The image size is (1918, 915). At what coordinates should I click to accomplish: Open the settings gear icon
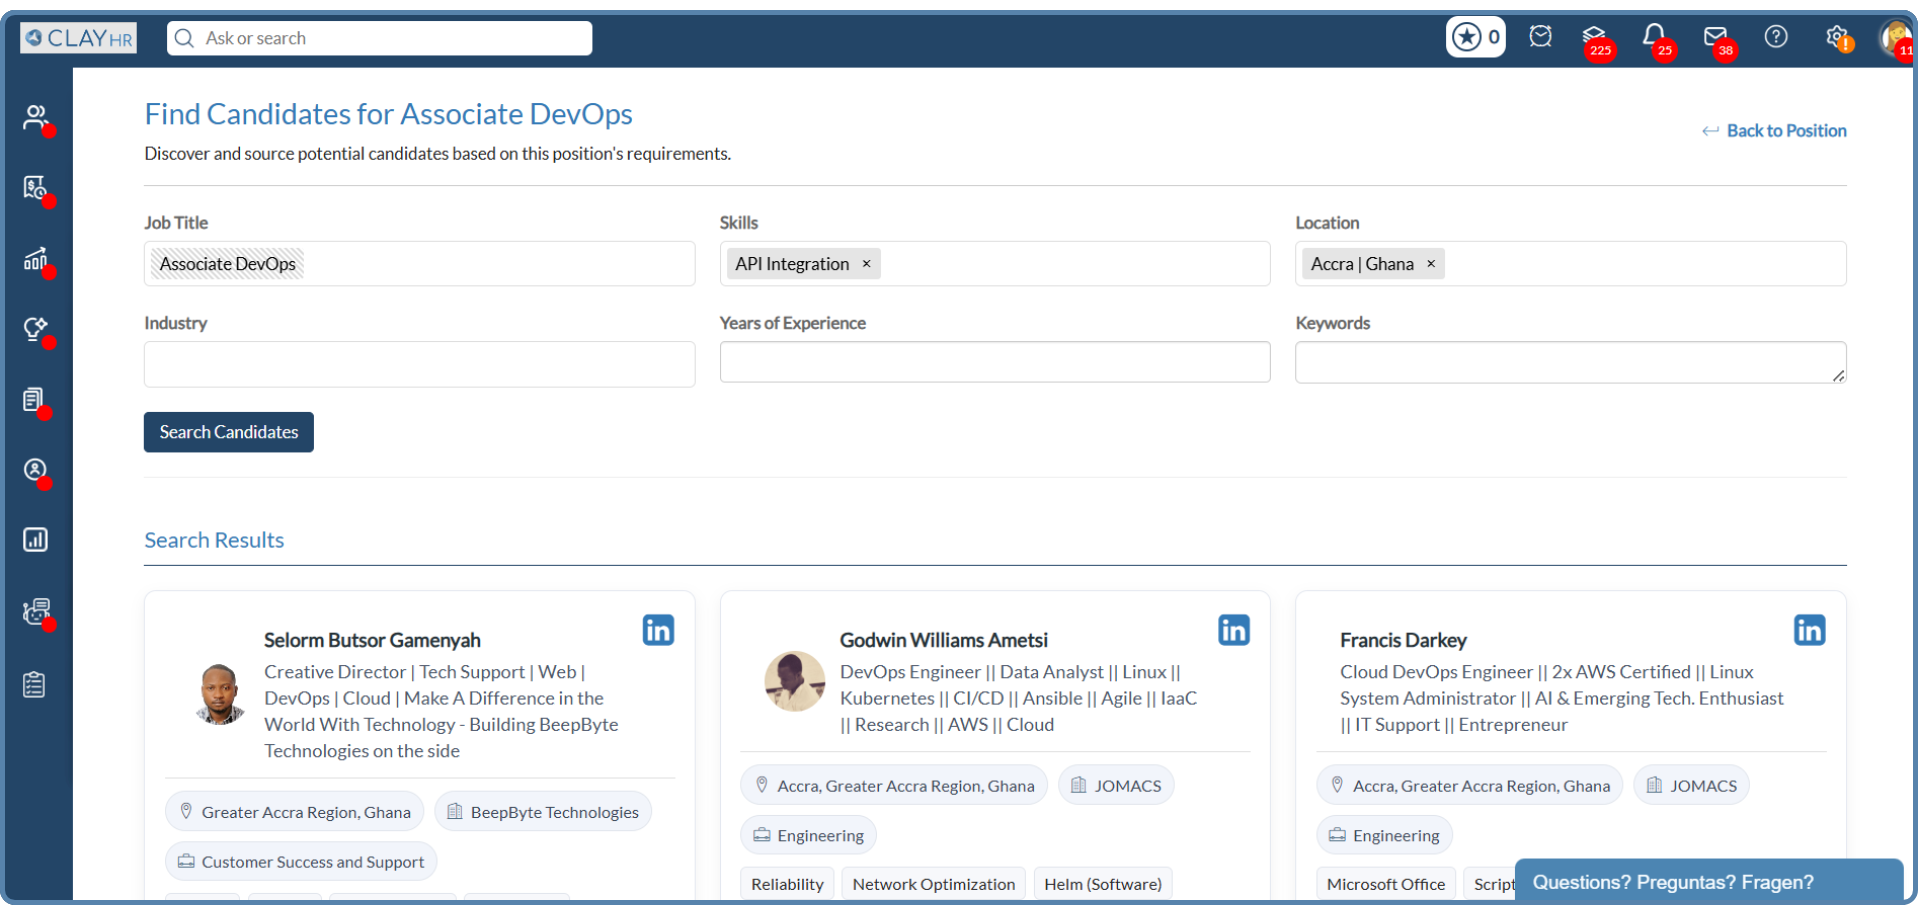point(1838,38)
